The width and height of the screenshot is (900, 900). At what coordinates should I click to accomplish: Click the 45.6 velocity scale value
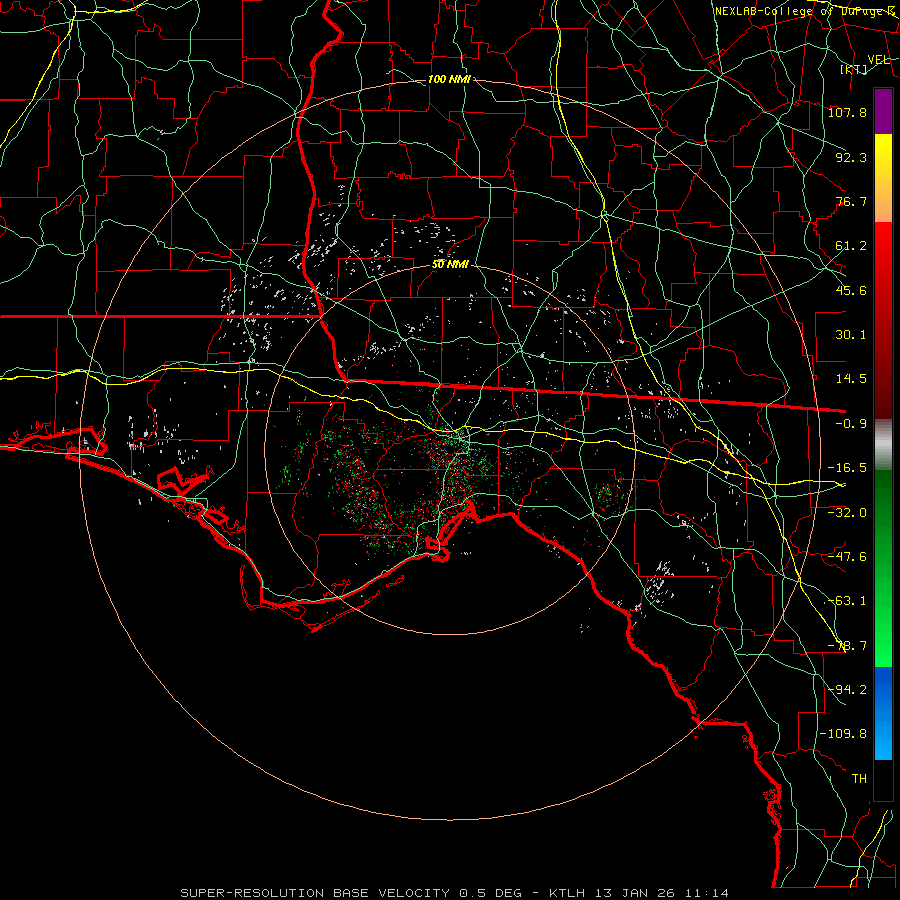[851, 290]
